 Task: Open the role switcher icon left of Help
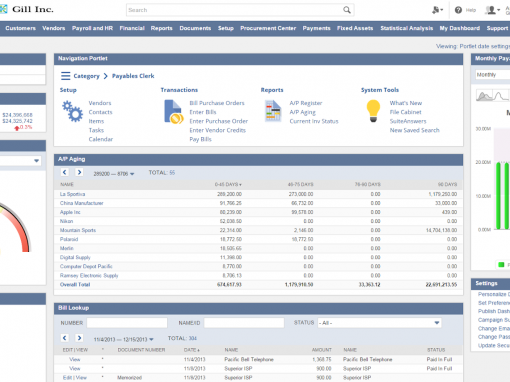click(x=437, y=10)
